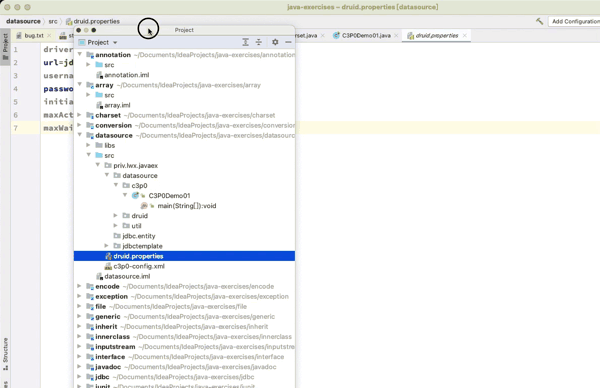Click the Build hammer icon
This screenshot has width=600, height=388.
pos(540,21)
